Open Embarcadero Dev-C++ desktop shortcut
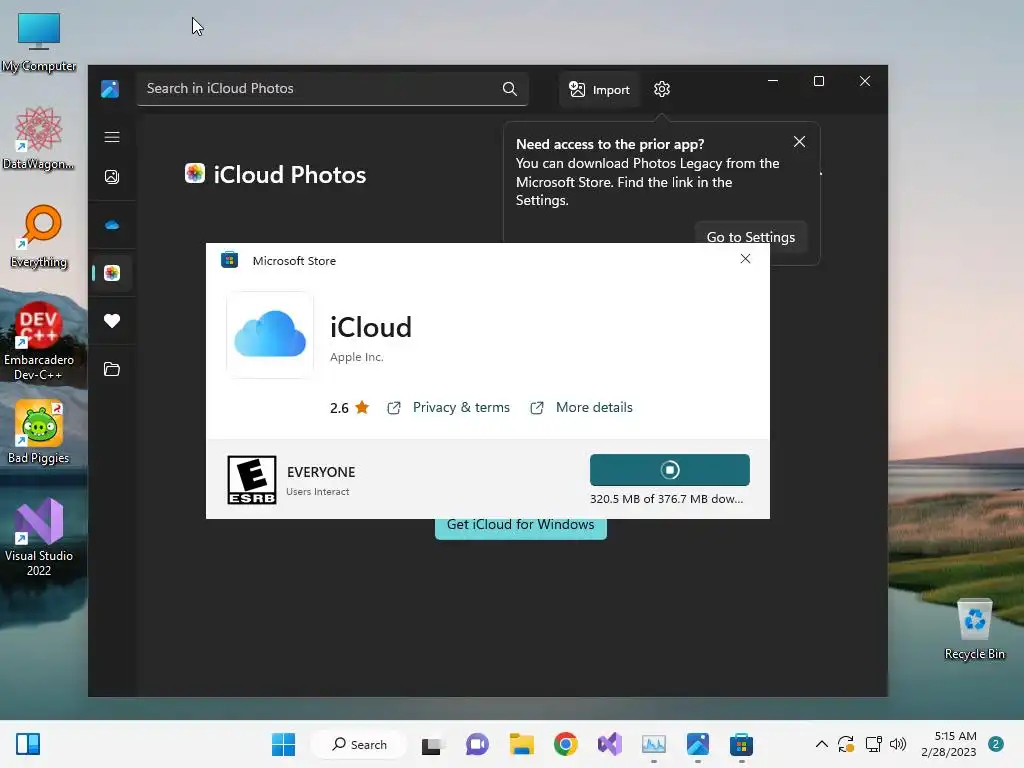1024x768 pixels. 39,341
